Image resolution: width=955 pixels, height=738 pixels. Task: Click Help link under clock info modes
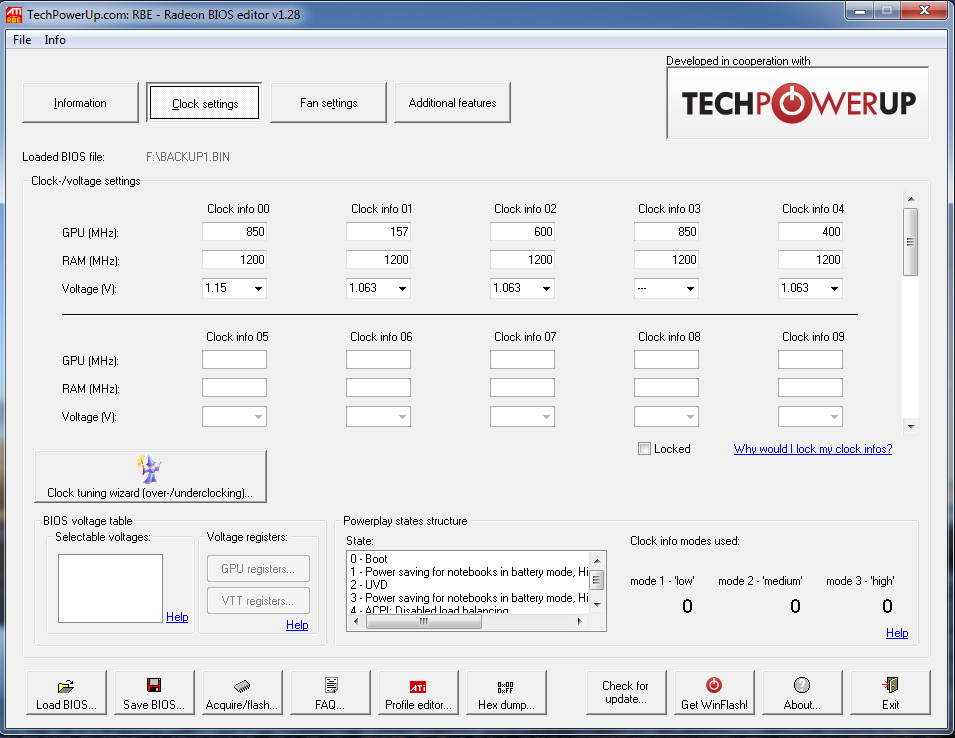(897, 633)
